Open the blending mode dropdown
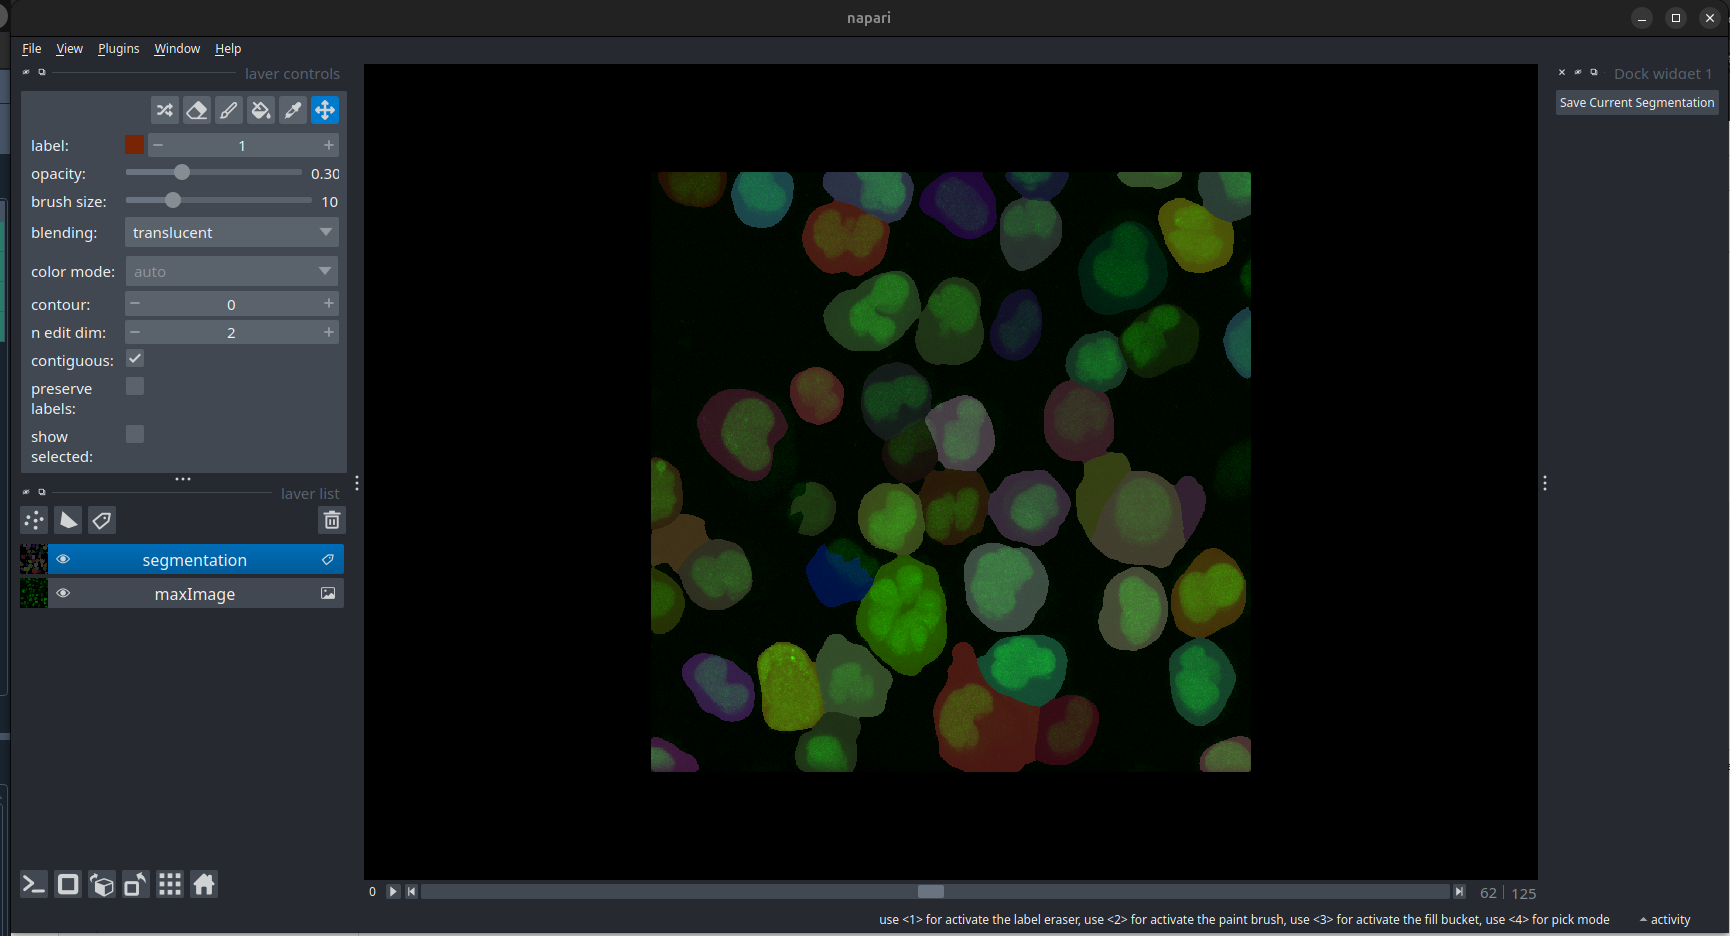The width and height of the screenshot is (1730, 936). [231, 233]
